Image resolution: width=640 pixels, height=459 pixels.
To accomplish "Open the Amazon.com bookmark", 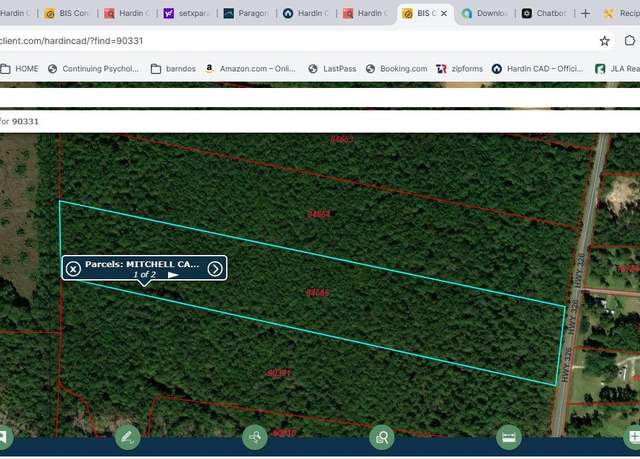I will pyautogui.click(x=250, y=69).
